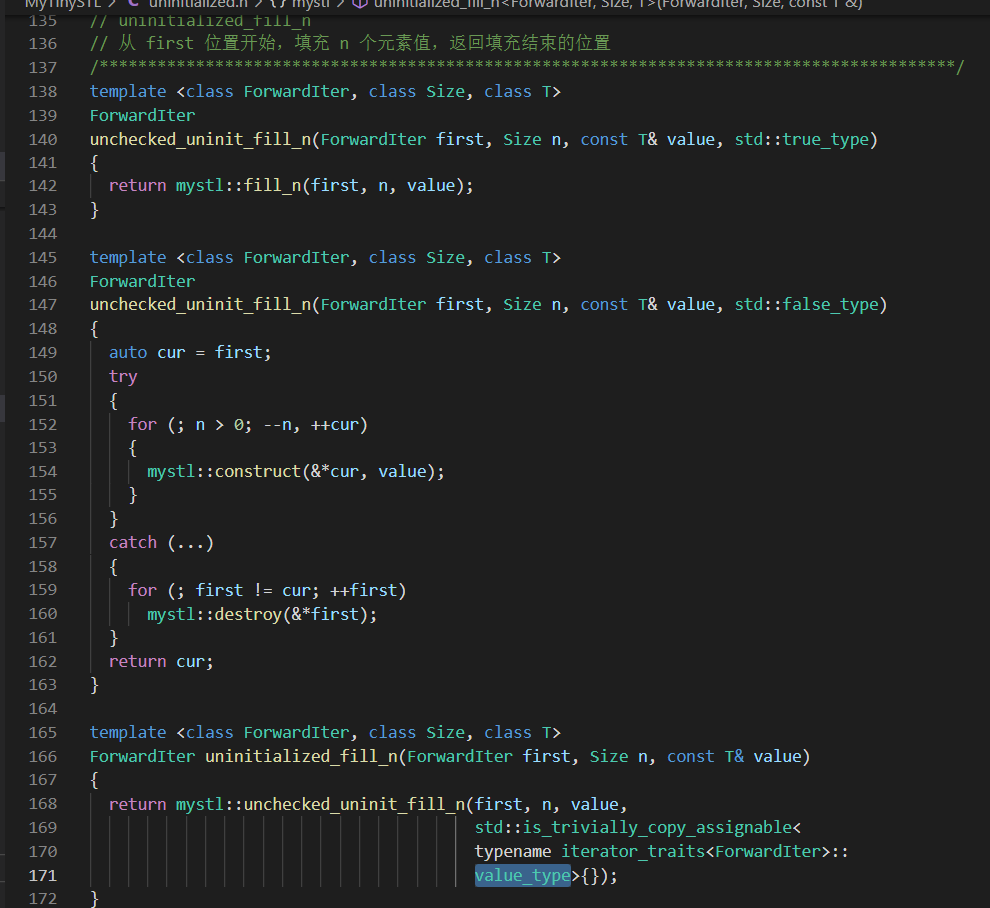Click 'const' keyword on line 166

(691, 756)
